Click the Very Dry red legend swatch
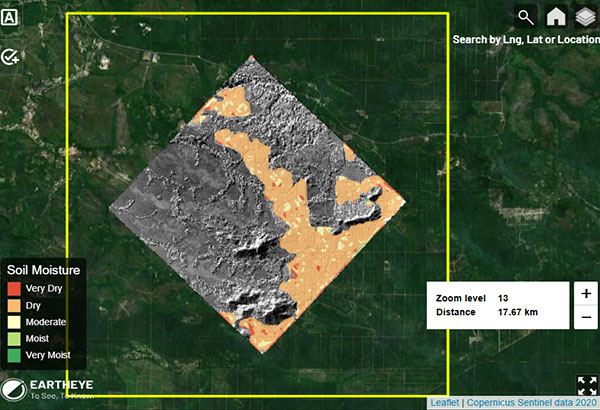600x410 pixels. coord(14,288)
